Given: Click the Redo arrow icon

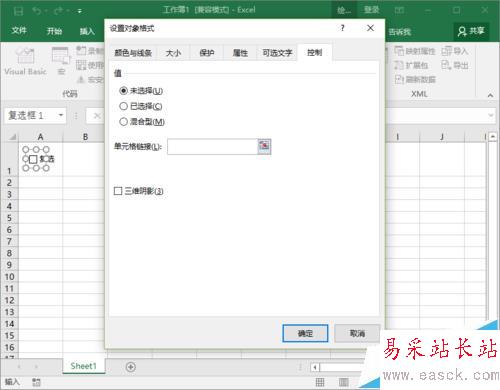Looking at the screenshot, I should [x=58, y=11].
